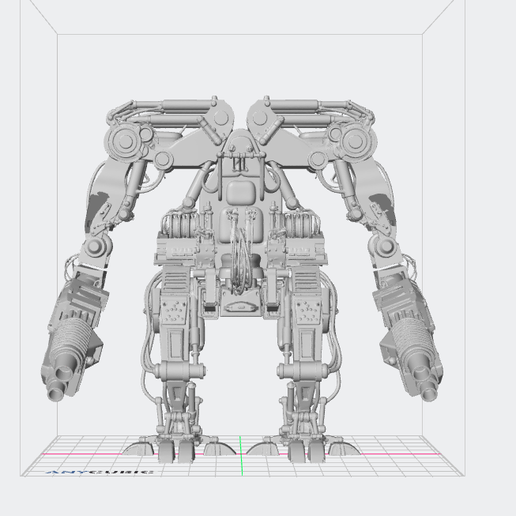516x516 pixels.
Task: Click the dotted panel on right thigh
Action: (x=307, y=311)
